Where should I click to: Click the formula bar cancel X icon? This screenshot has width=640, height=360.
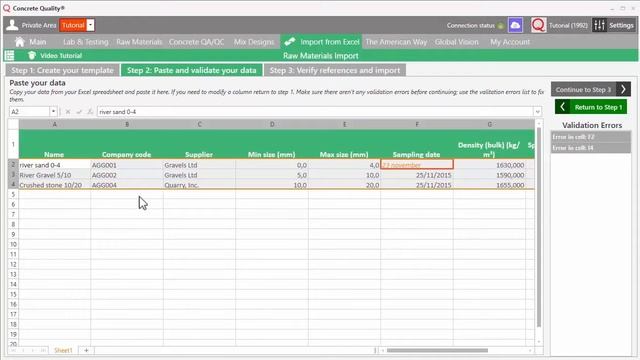[x=68, y=111]
